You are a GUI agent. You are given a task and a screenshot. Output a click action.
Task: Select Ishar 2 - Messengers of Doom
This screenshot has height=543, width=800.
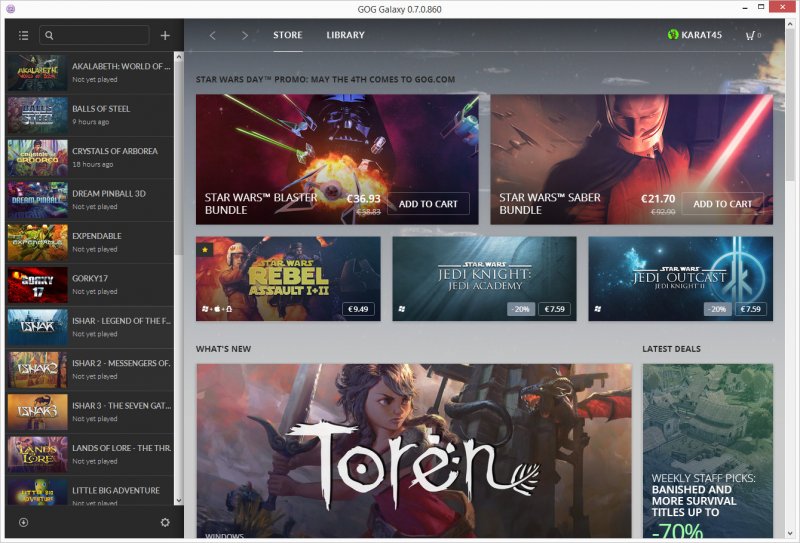tap(90, 369)
